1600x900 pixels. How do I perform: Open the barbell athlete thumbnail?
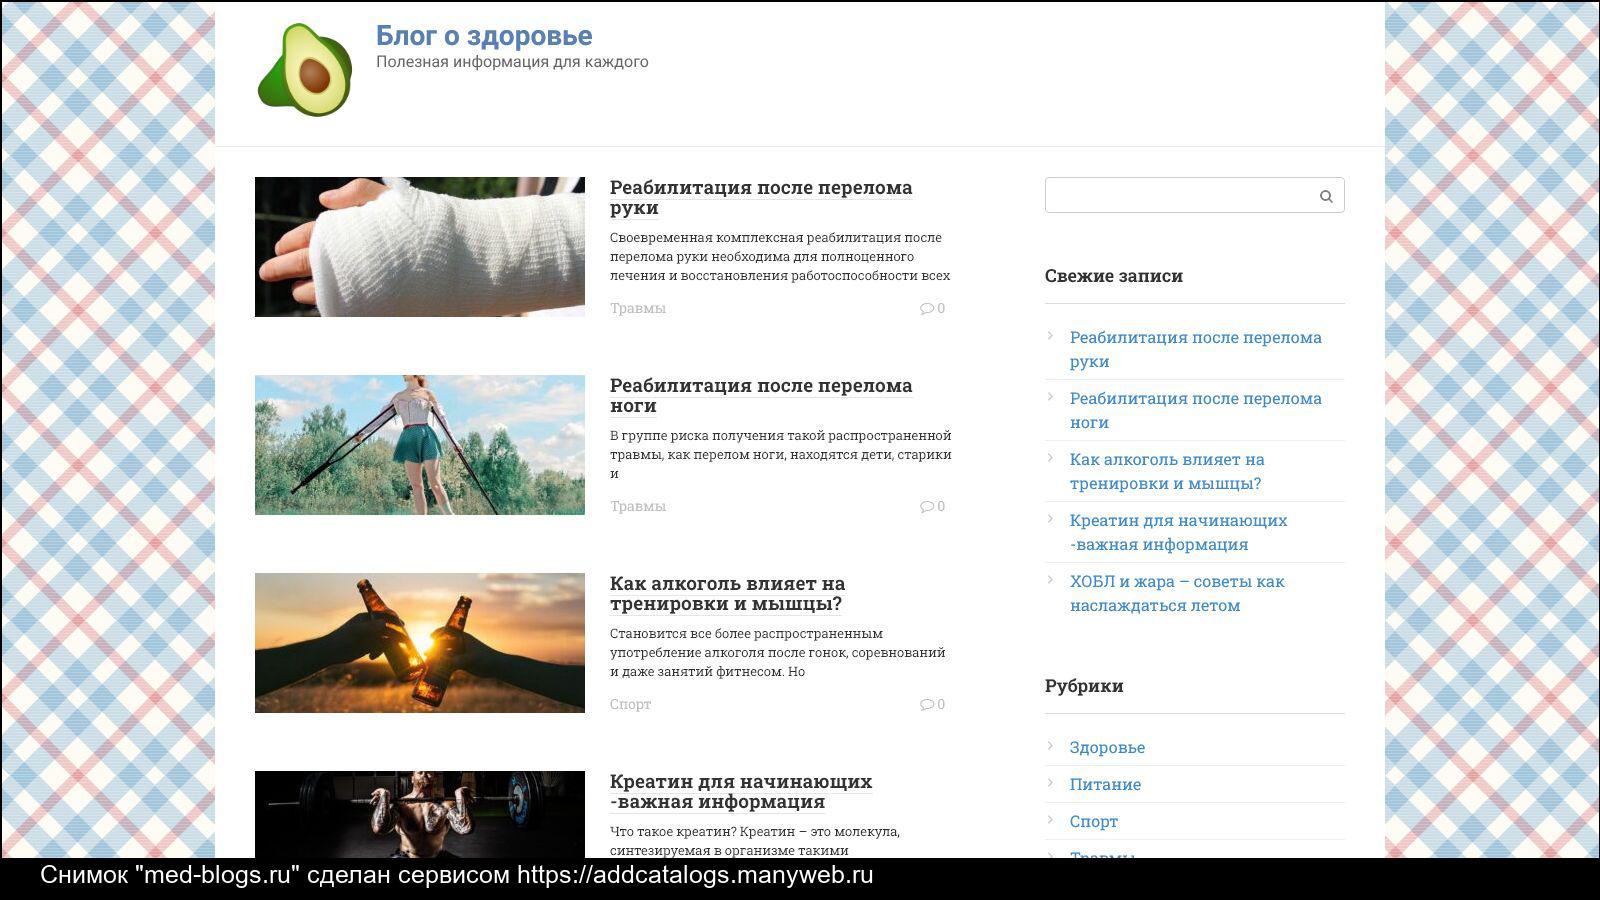[x=420, y=814]
